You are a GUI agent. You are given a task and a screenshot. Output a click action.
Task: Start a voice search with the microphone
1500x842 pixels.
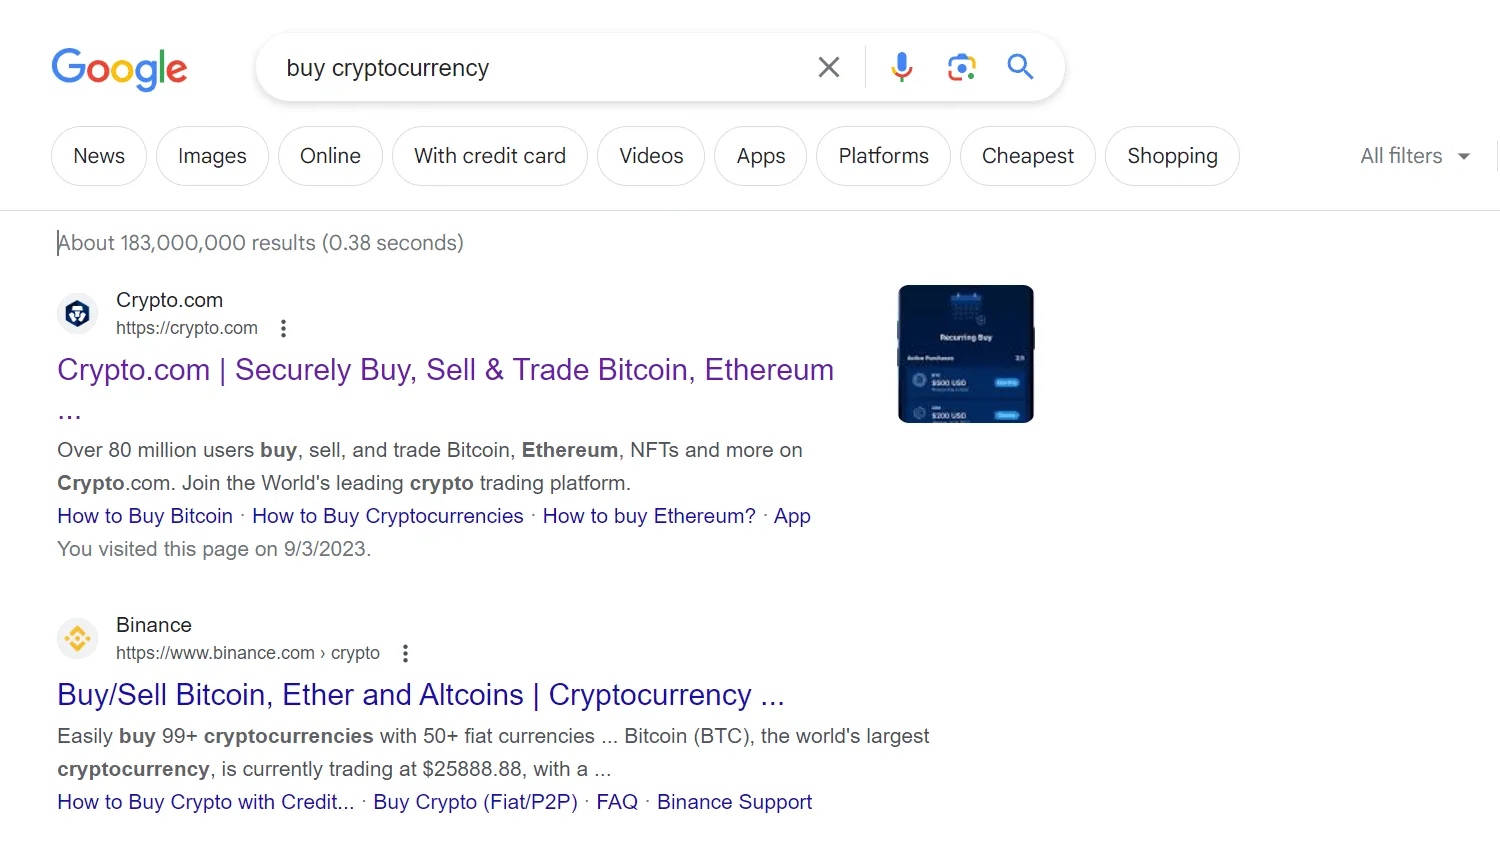point(900,67)
